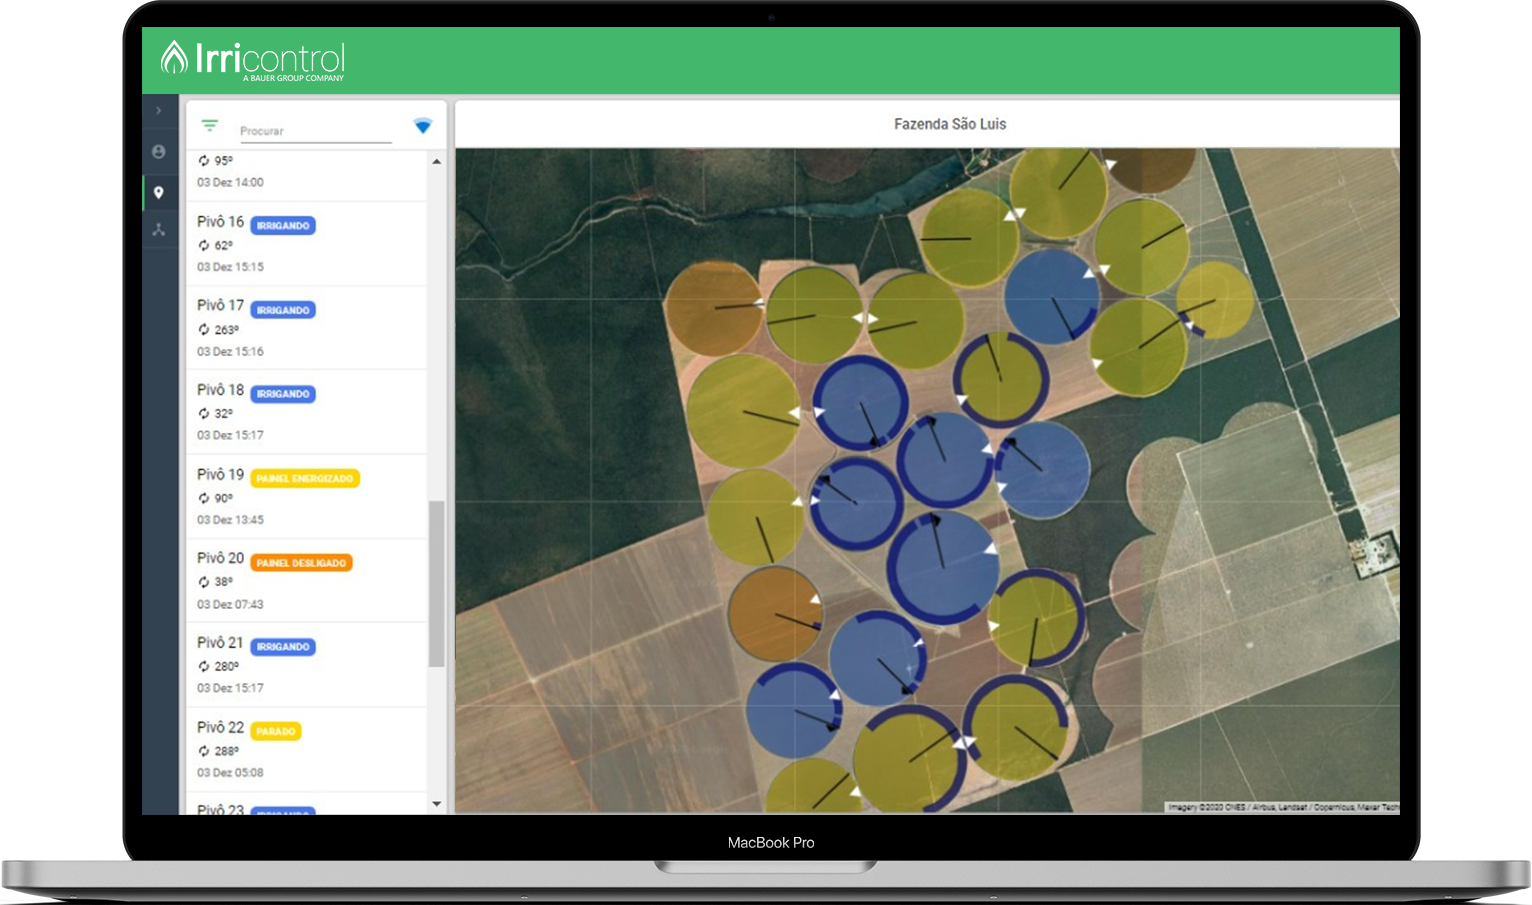Screen dimensions: 1532x905
Task: Expand the sidebar with the chevron arrow
Action: [159, 111]
